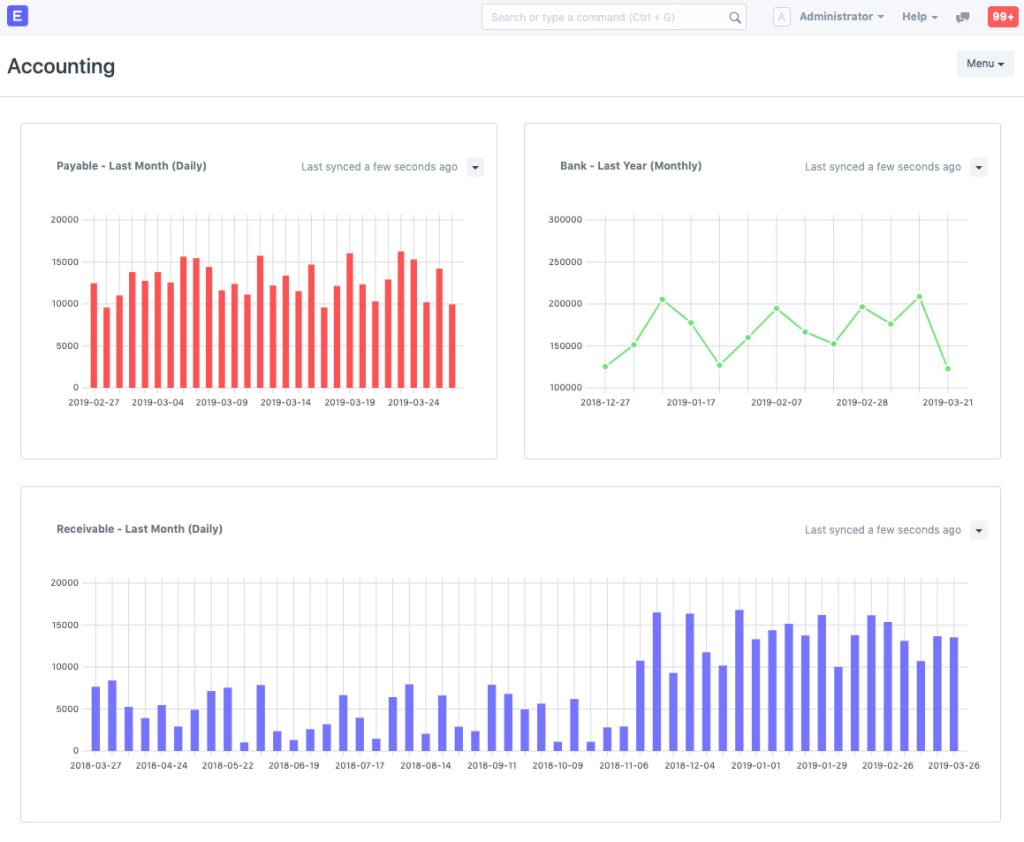Image resolution: width=1024 pixels, height=842 pixels.
Task: Click the last purple bar in Receivable chart
Action: [954, 694]
